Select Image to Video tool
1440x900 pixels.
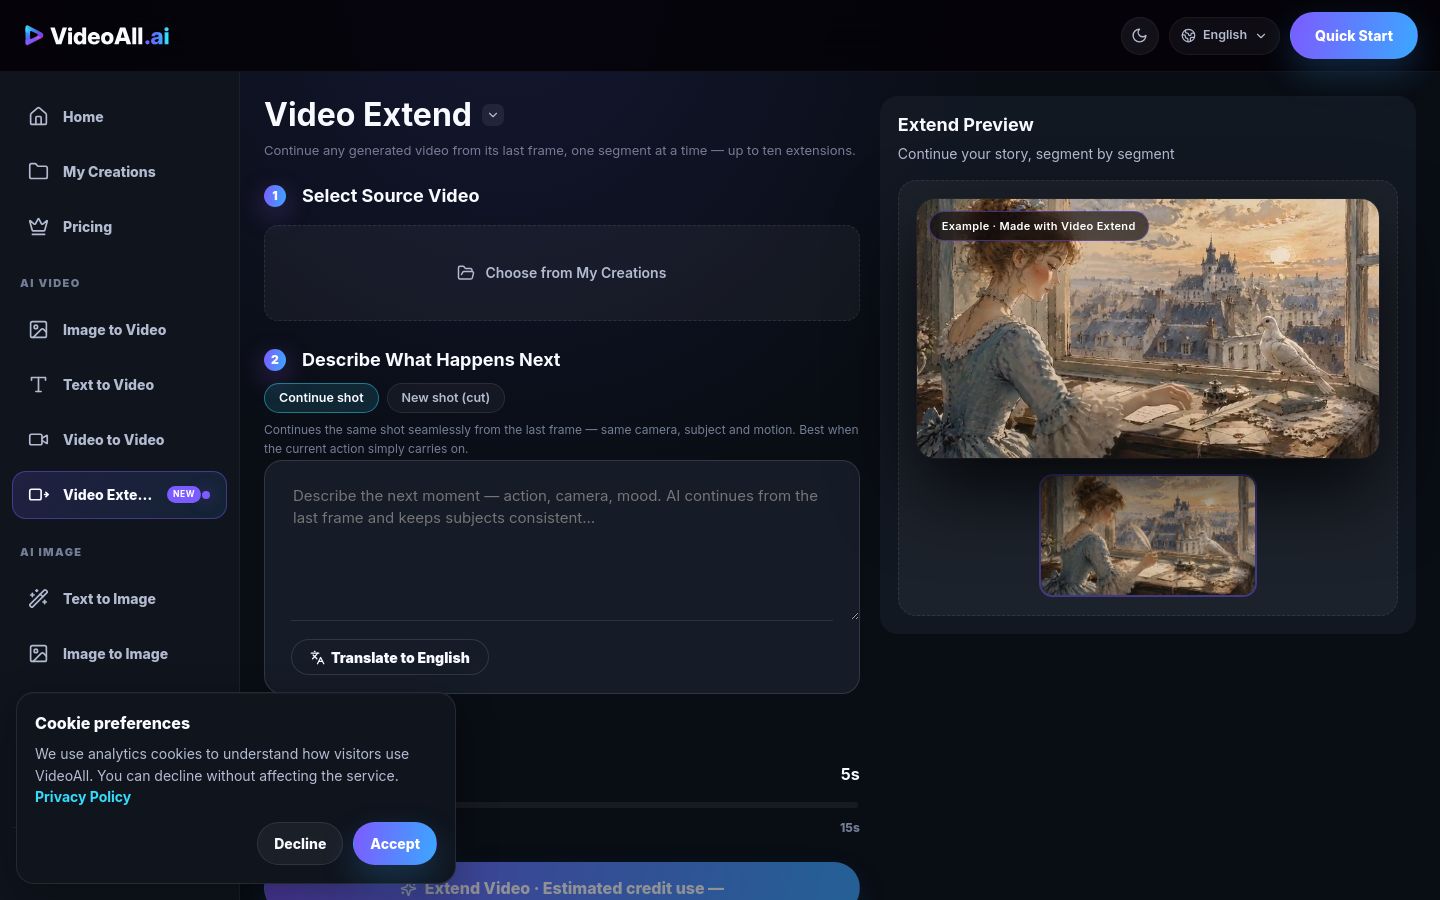click(119, 330)
